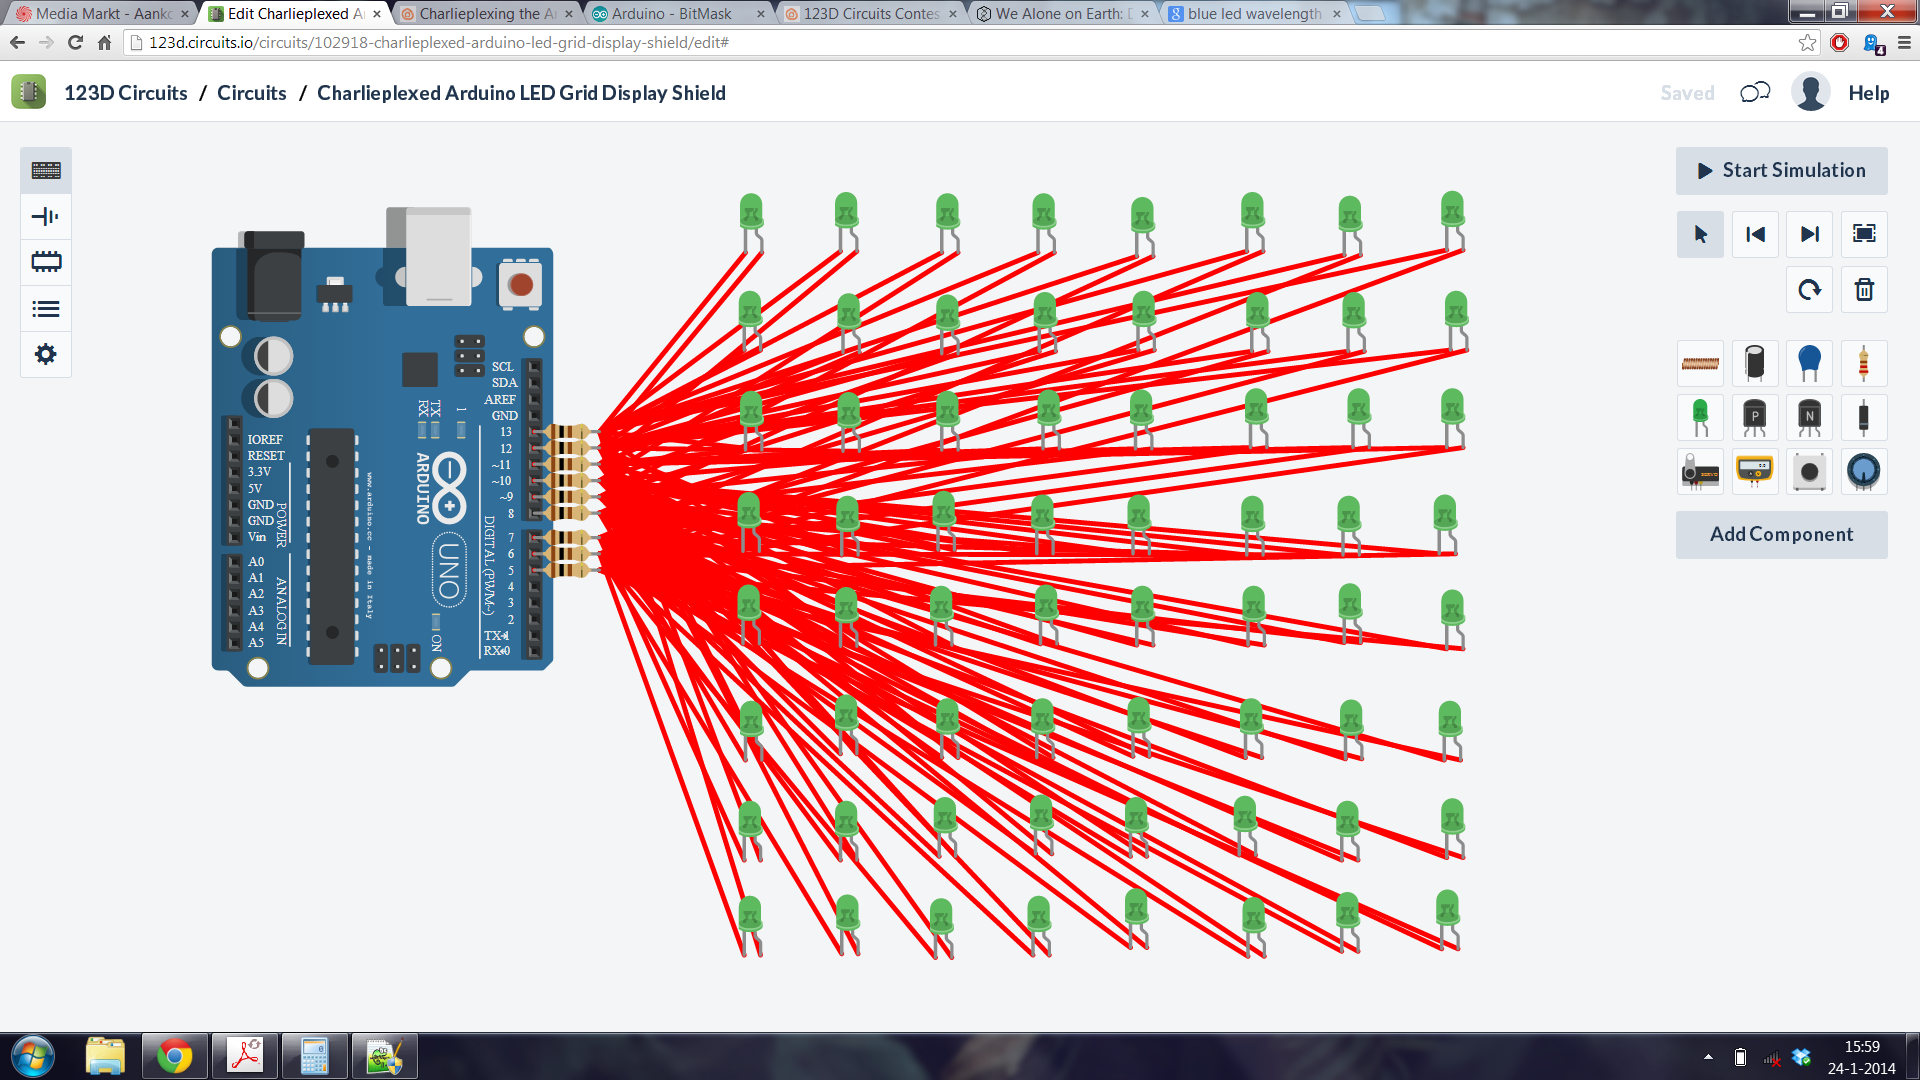Pick the potentiometer component
Screen dimensions: 1920x1080
tap(1863, 471)
